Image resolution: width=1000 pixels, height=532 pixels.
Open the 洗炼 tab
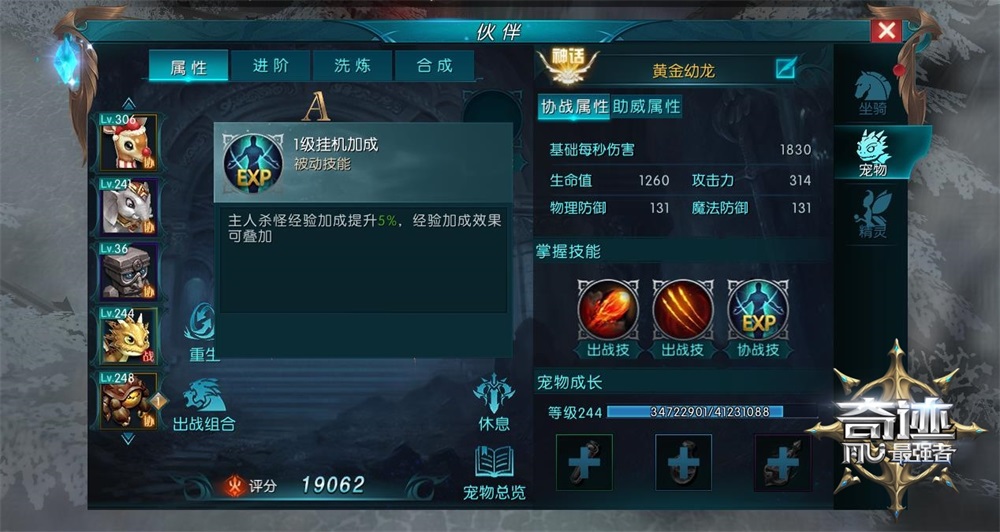(x=352, y=66)
